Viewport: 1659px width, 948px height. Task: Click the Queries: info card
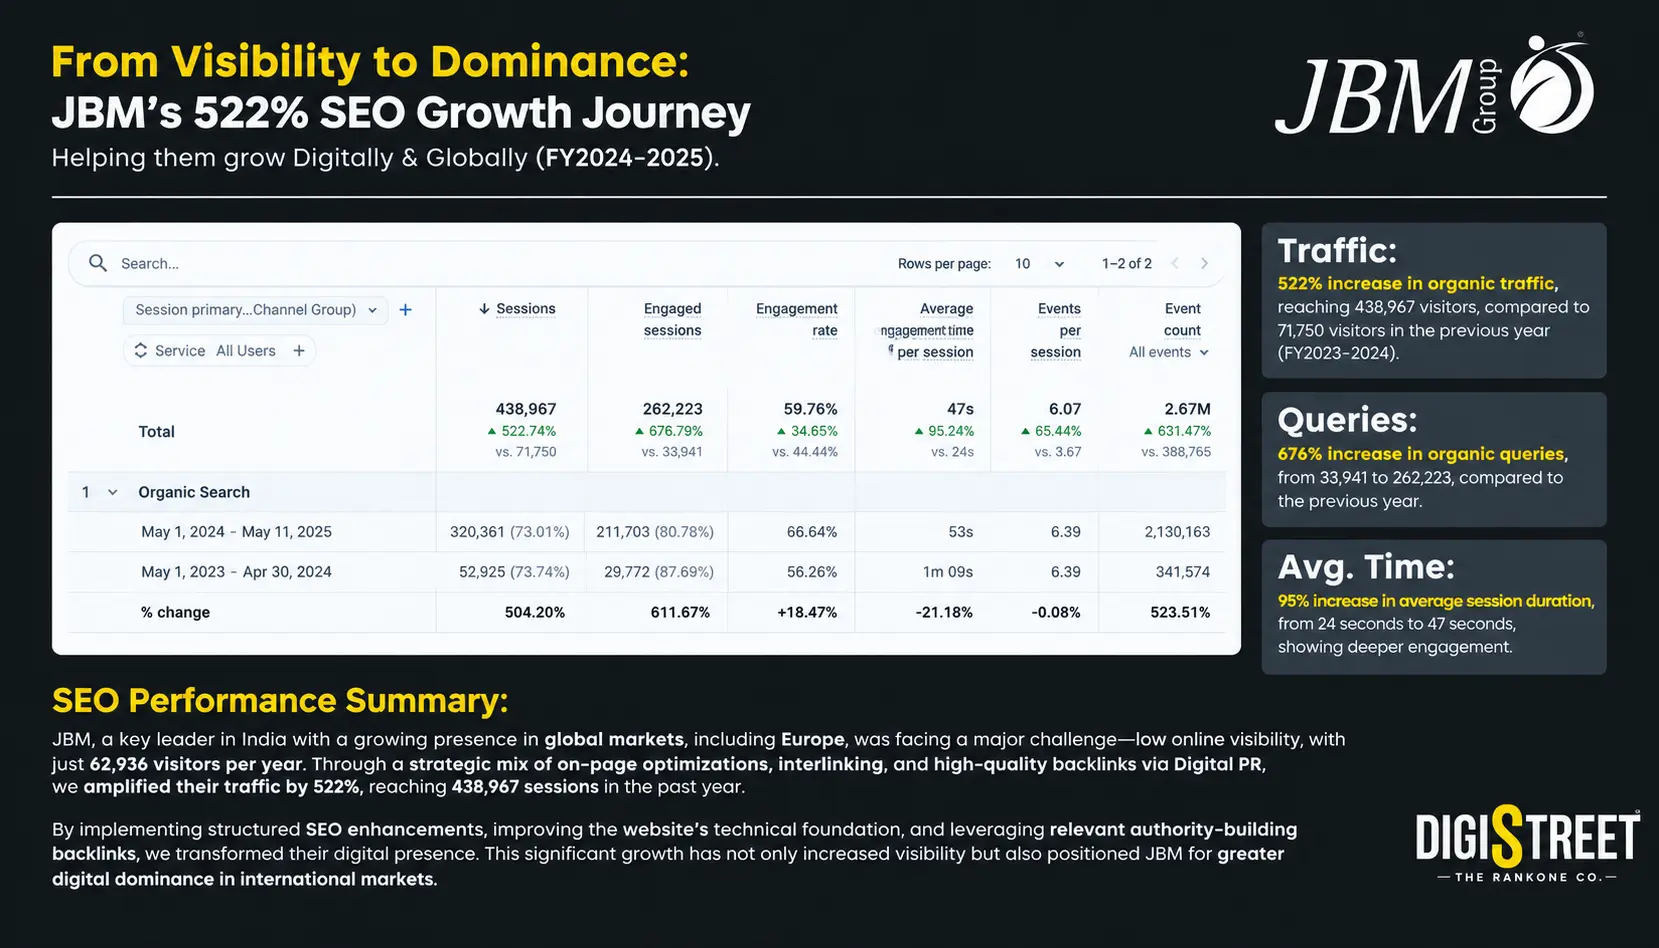tap(1434, 460)
